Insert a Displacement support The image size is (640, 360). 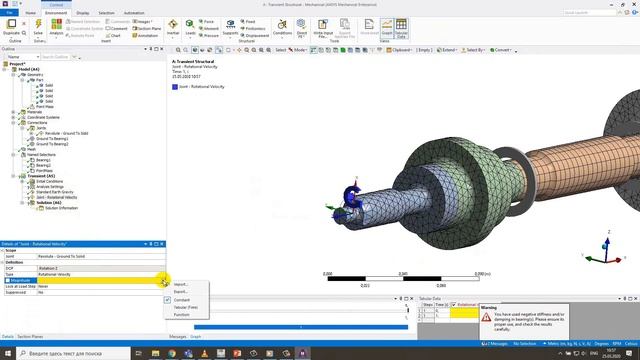pos(255,36)
